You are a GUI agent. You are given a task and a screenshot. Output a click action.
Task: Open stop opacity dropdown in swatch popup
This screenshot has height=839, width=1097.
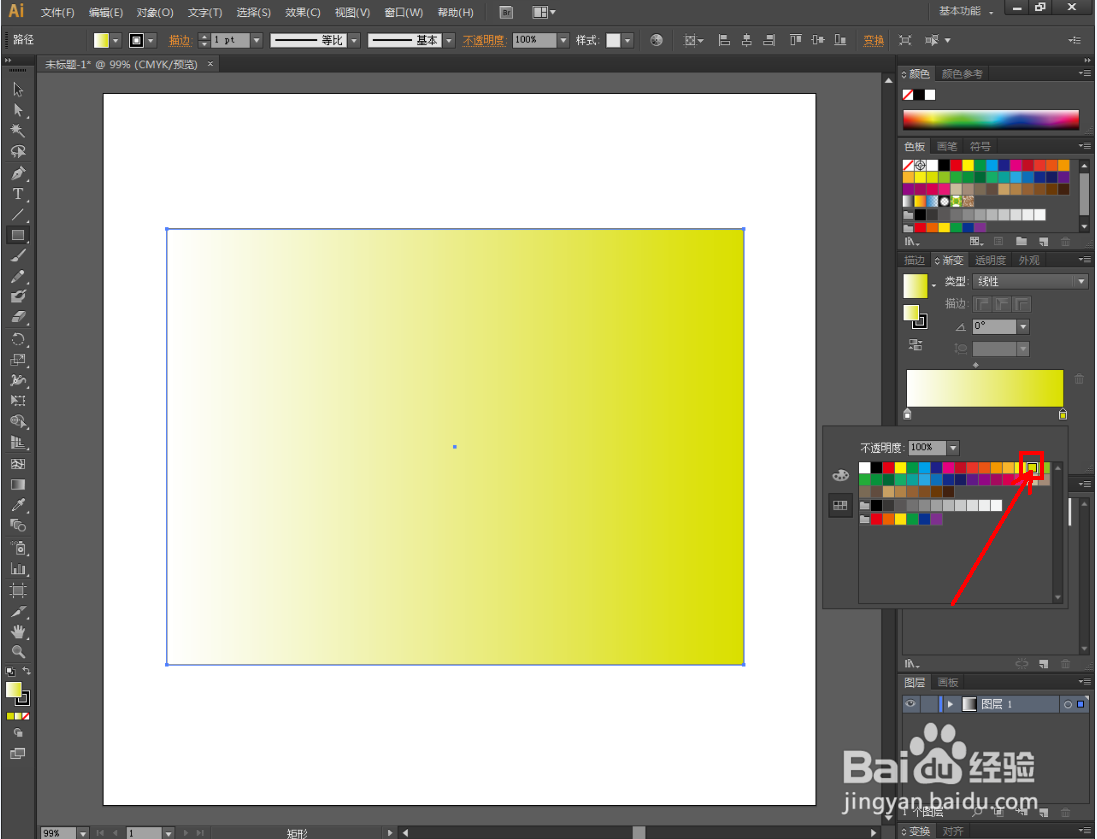coord(953,448)
